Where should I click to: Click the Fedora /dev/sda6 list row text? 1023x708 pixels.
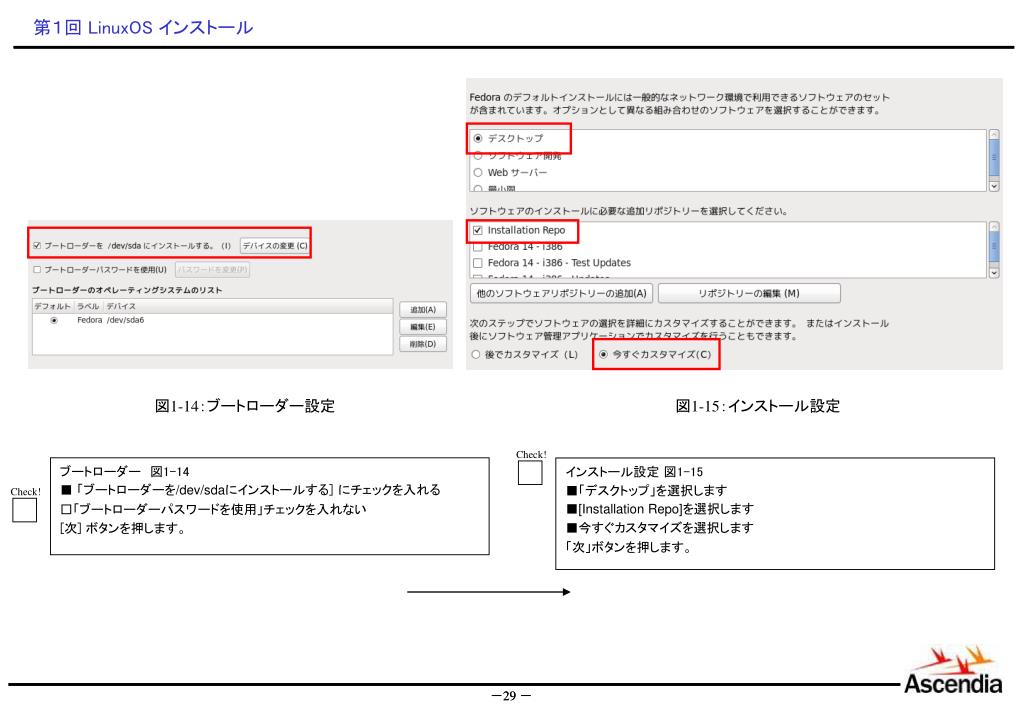tap(110, 320)
